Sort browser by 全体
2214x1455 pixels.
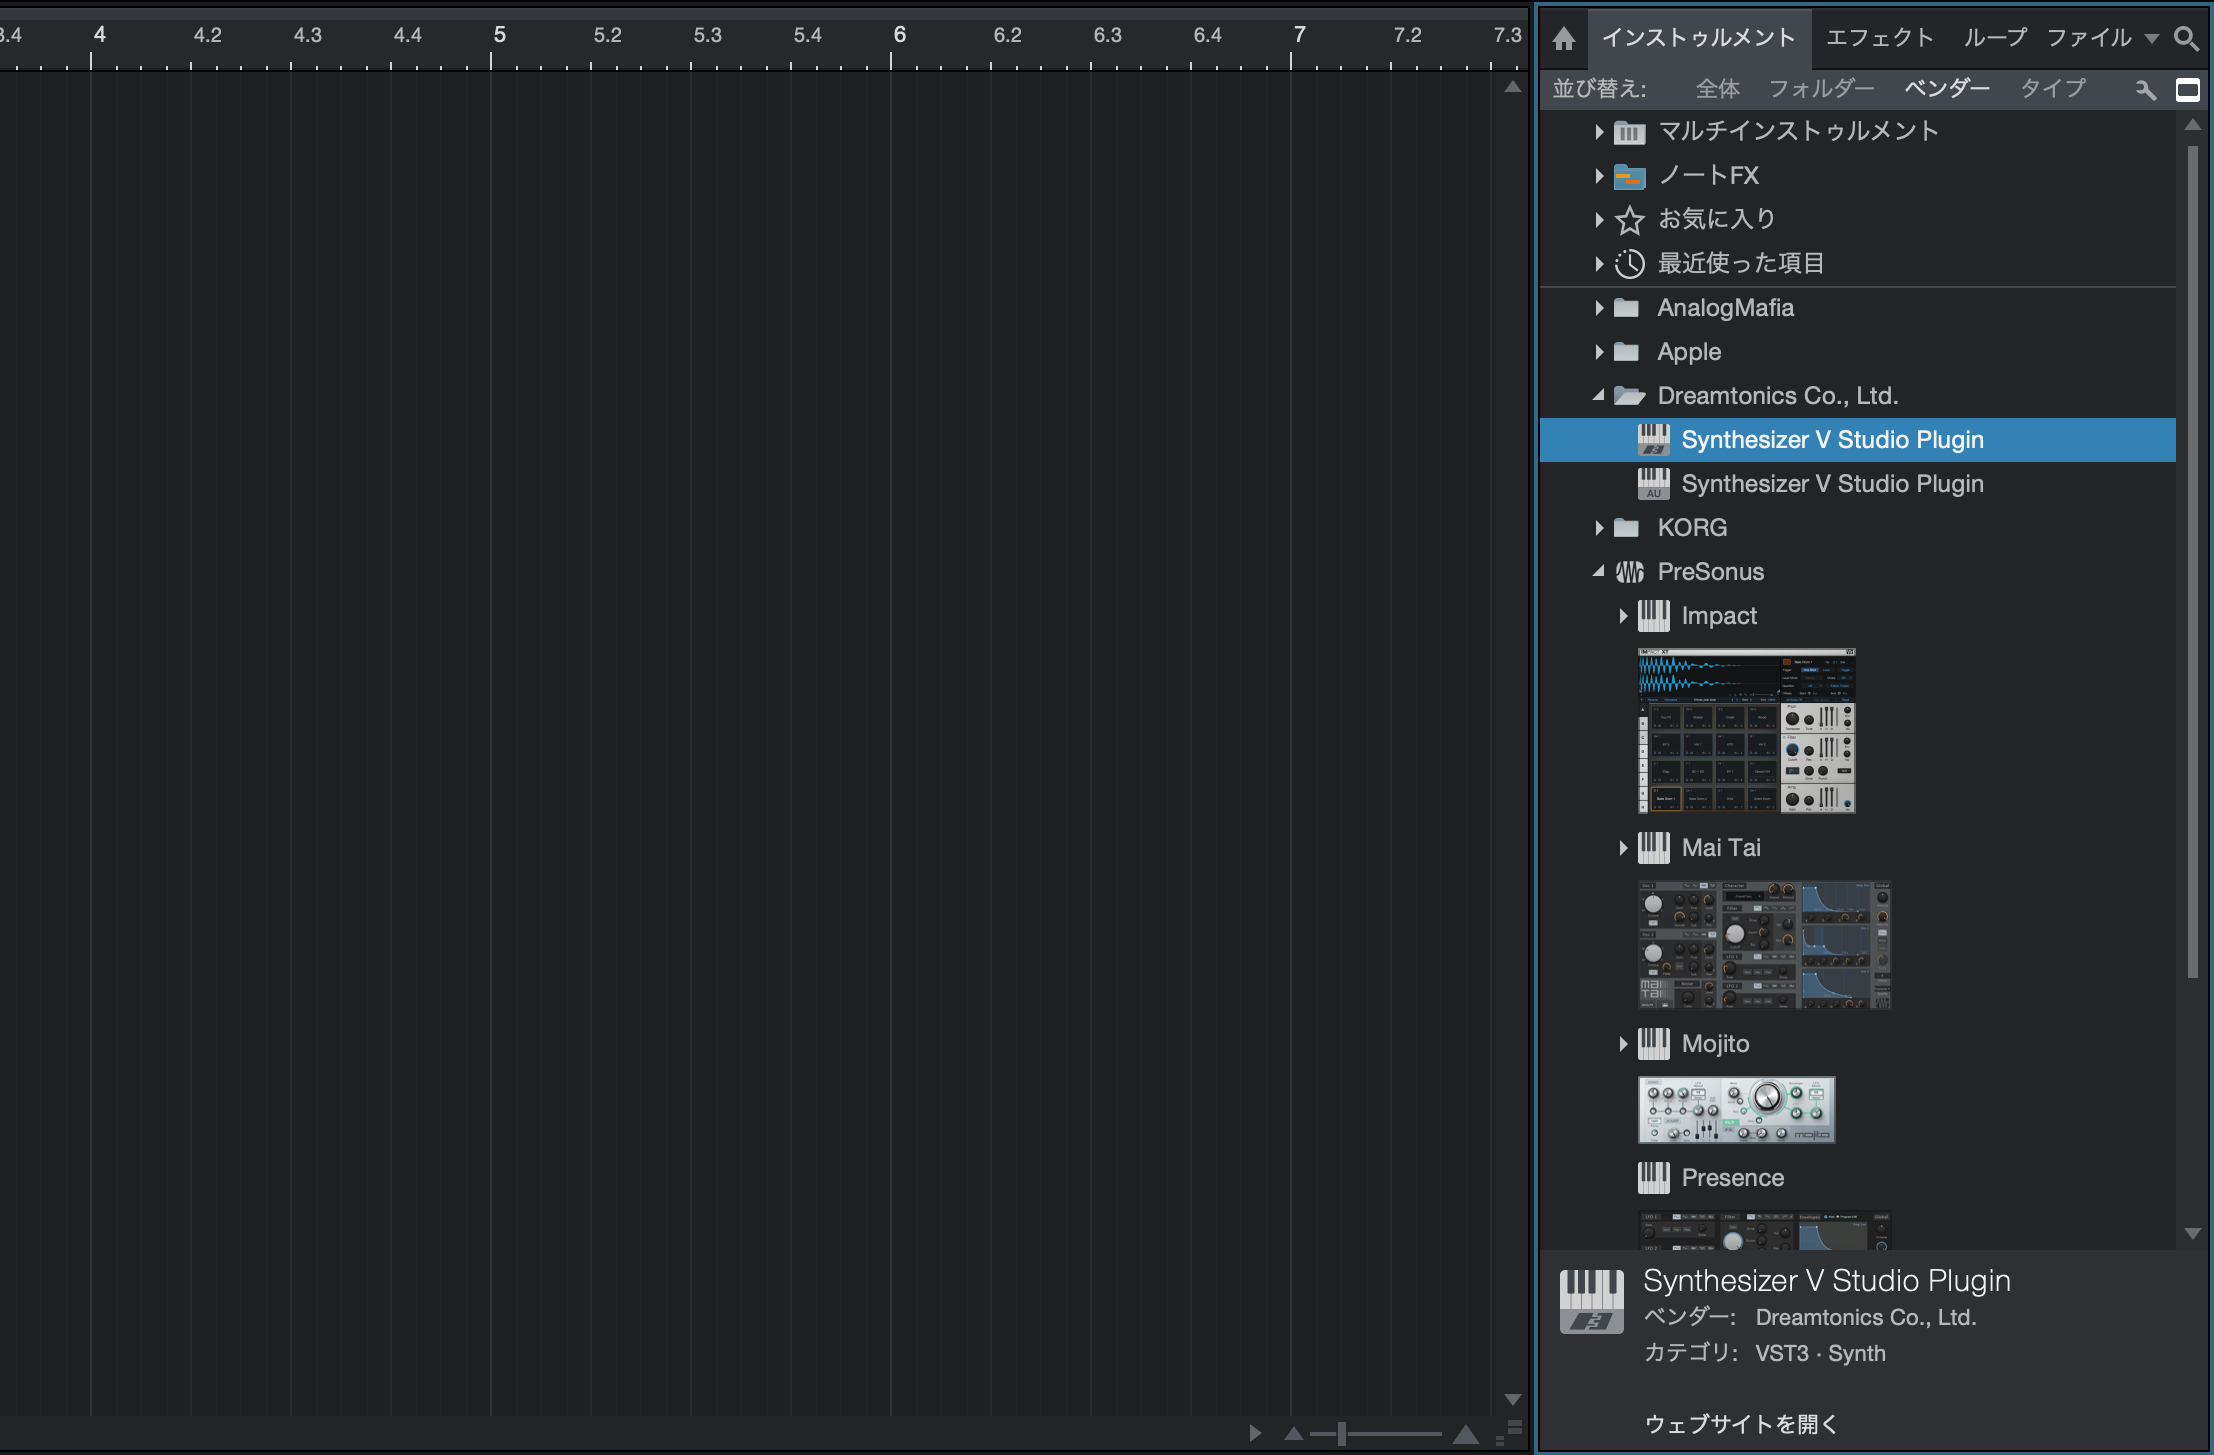1717,89
